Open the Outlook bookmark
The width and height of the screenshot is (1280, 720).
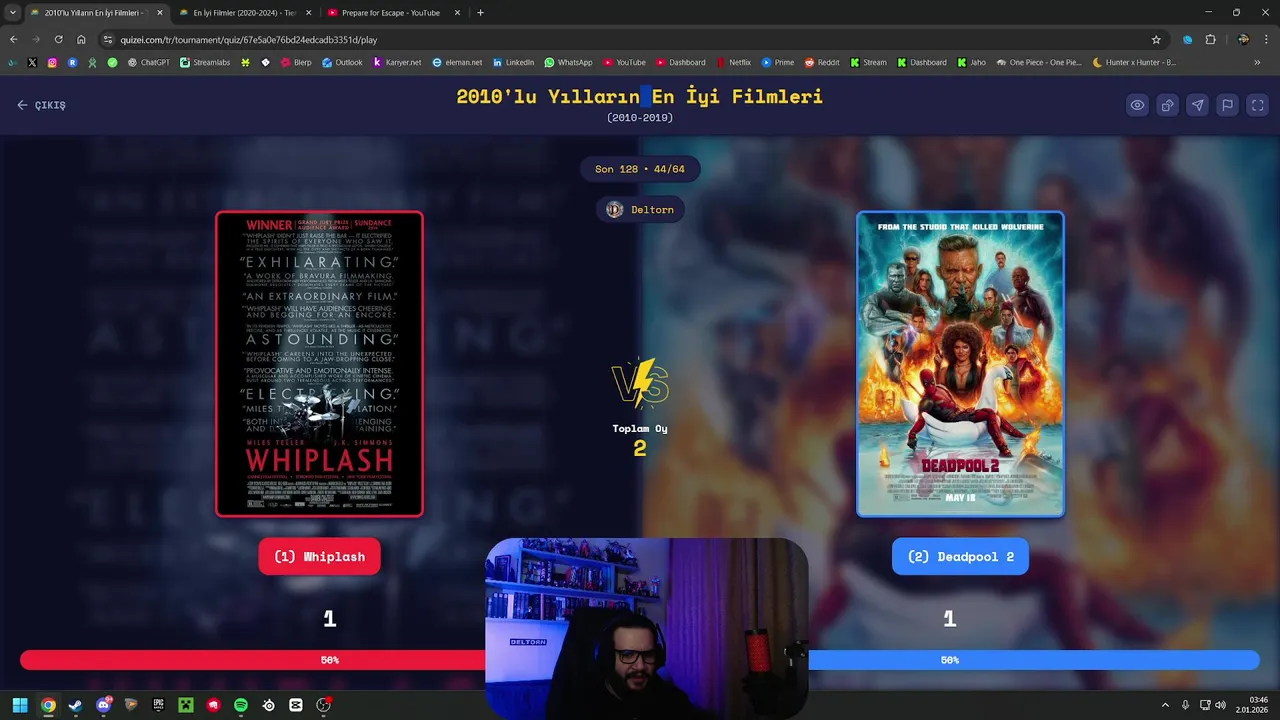click(x=342, y=62)
